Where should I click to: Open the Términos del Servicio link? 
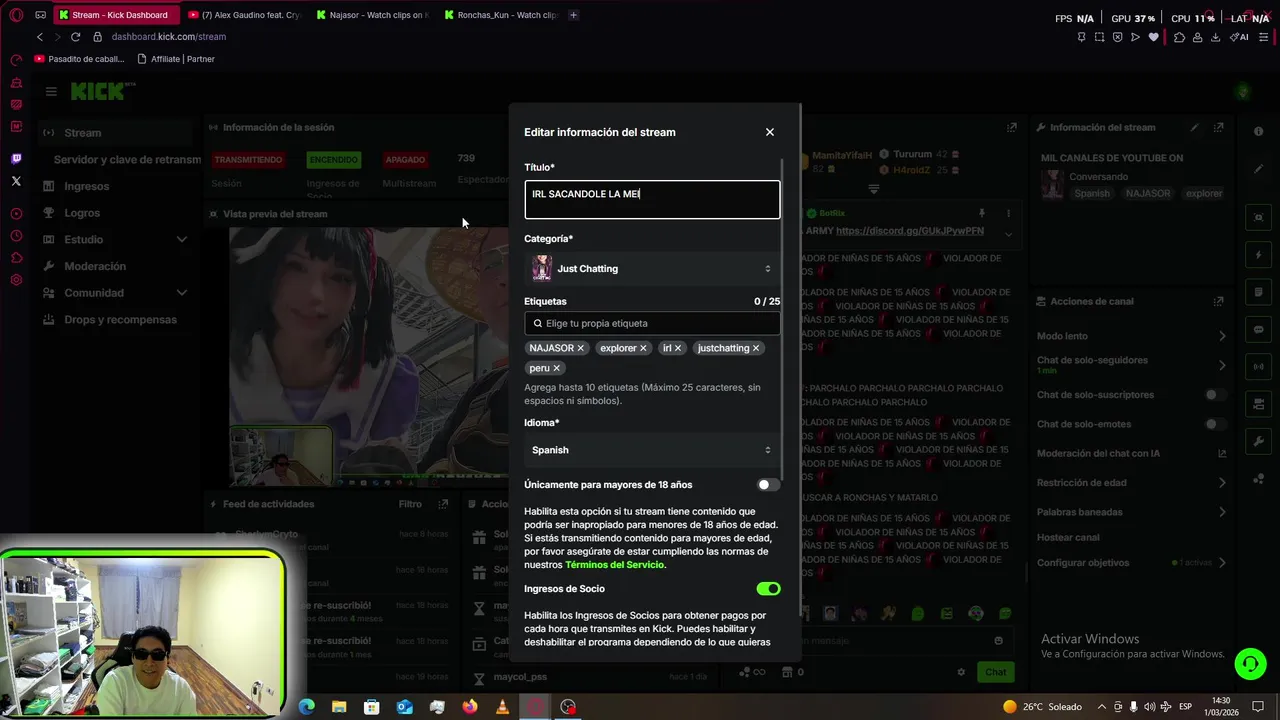(615, 565)
